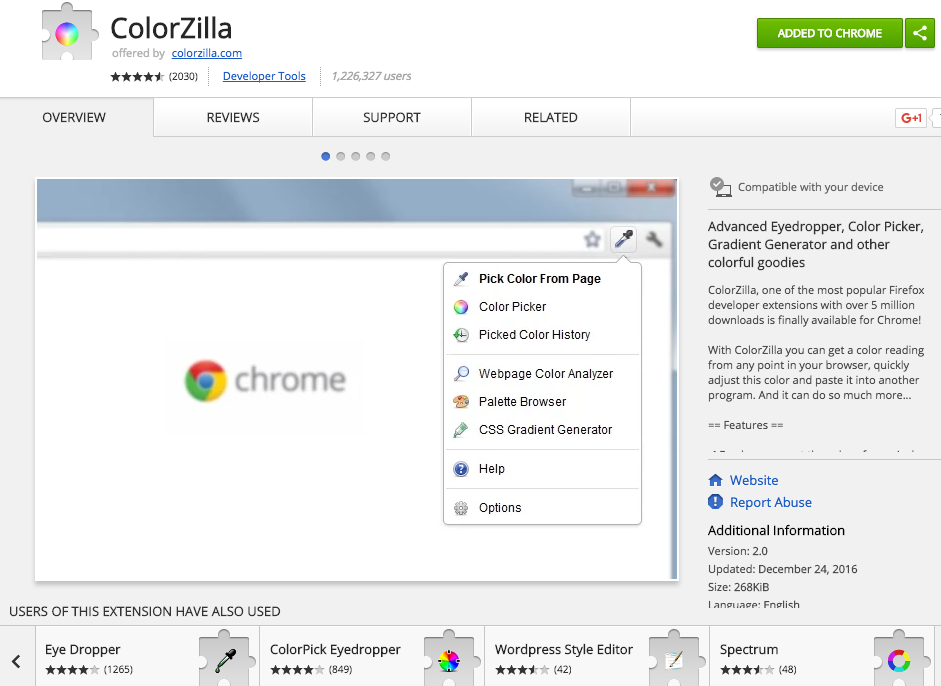Click the Webpage Color Analyzer magnifier icon
941x686 pixels.
pos(461,373)
